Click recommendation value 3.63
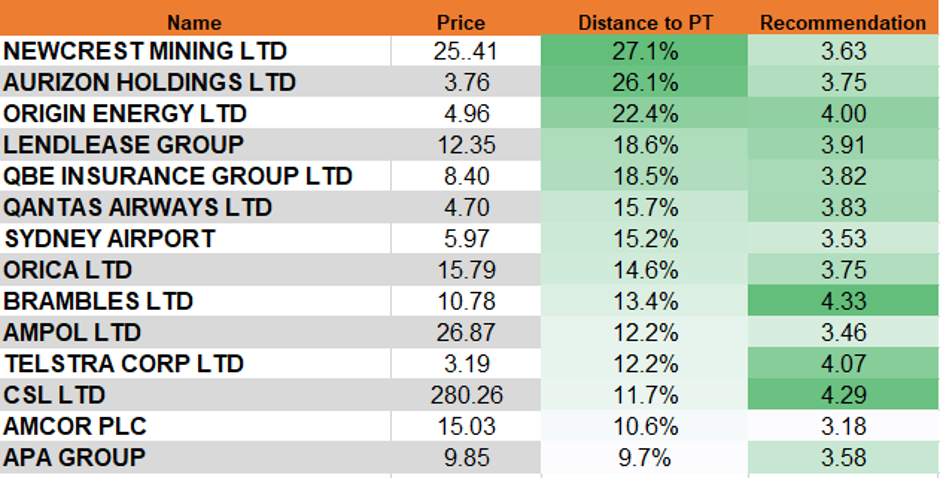Screen dimensions: 941x479 point(843,50)
